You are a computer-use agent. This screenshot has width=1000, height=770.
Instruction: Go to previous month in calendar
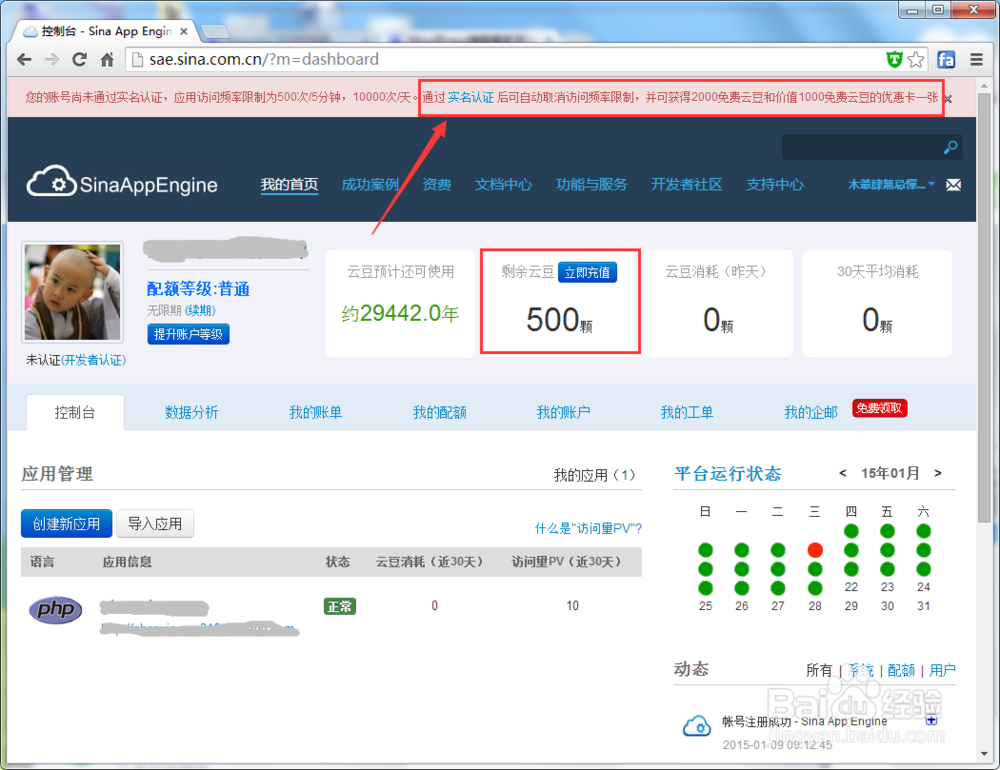(x=842, y=473)
